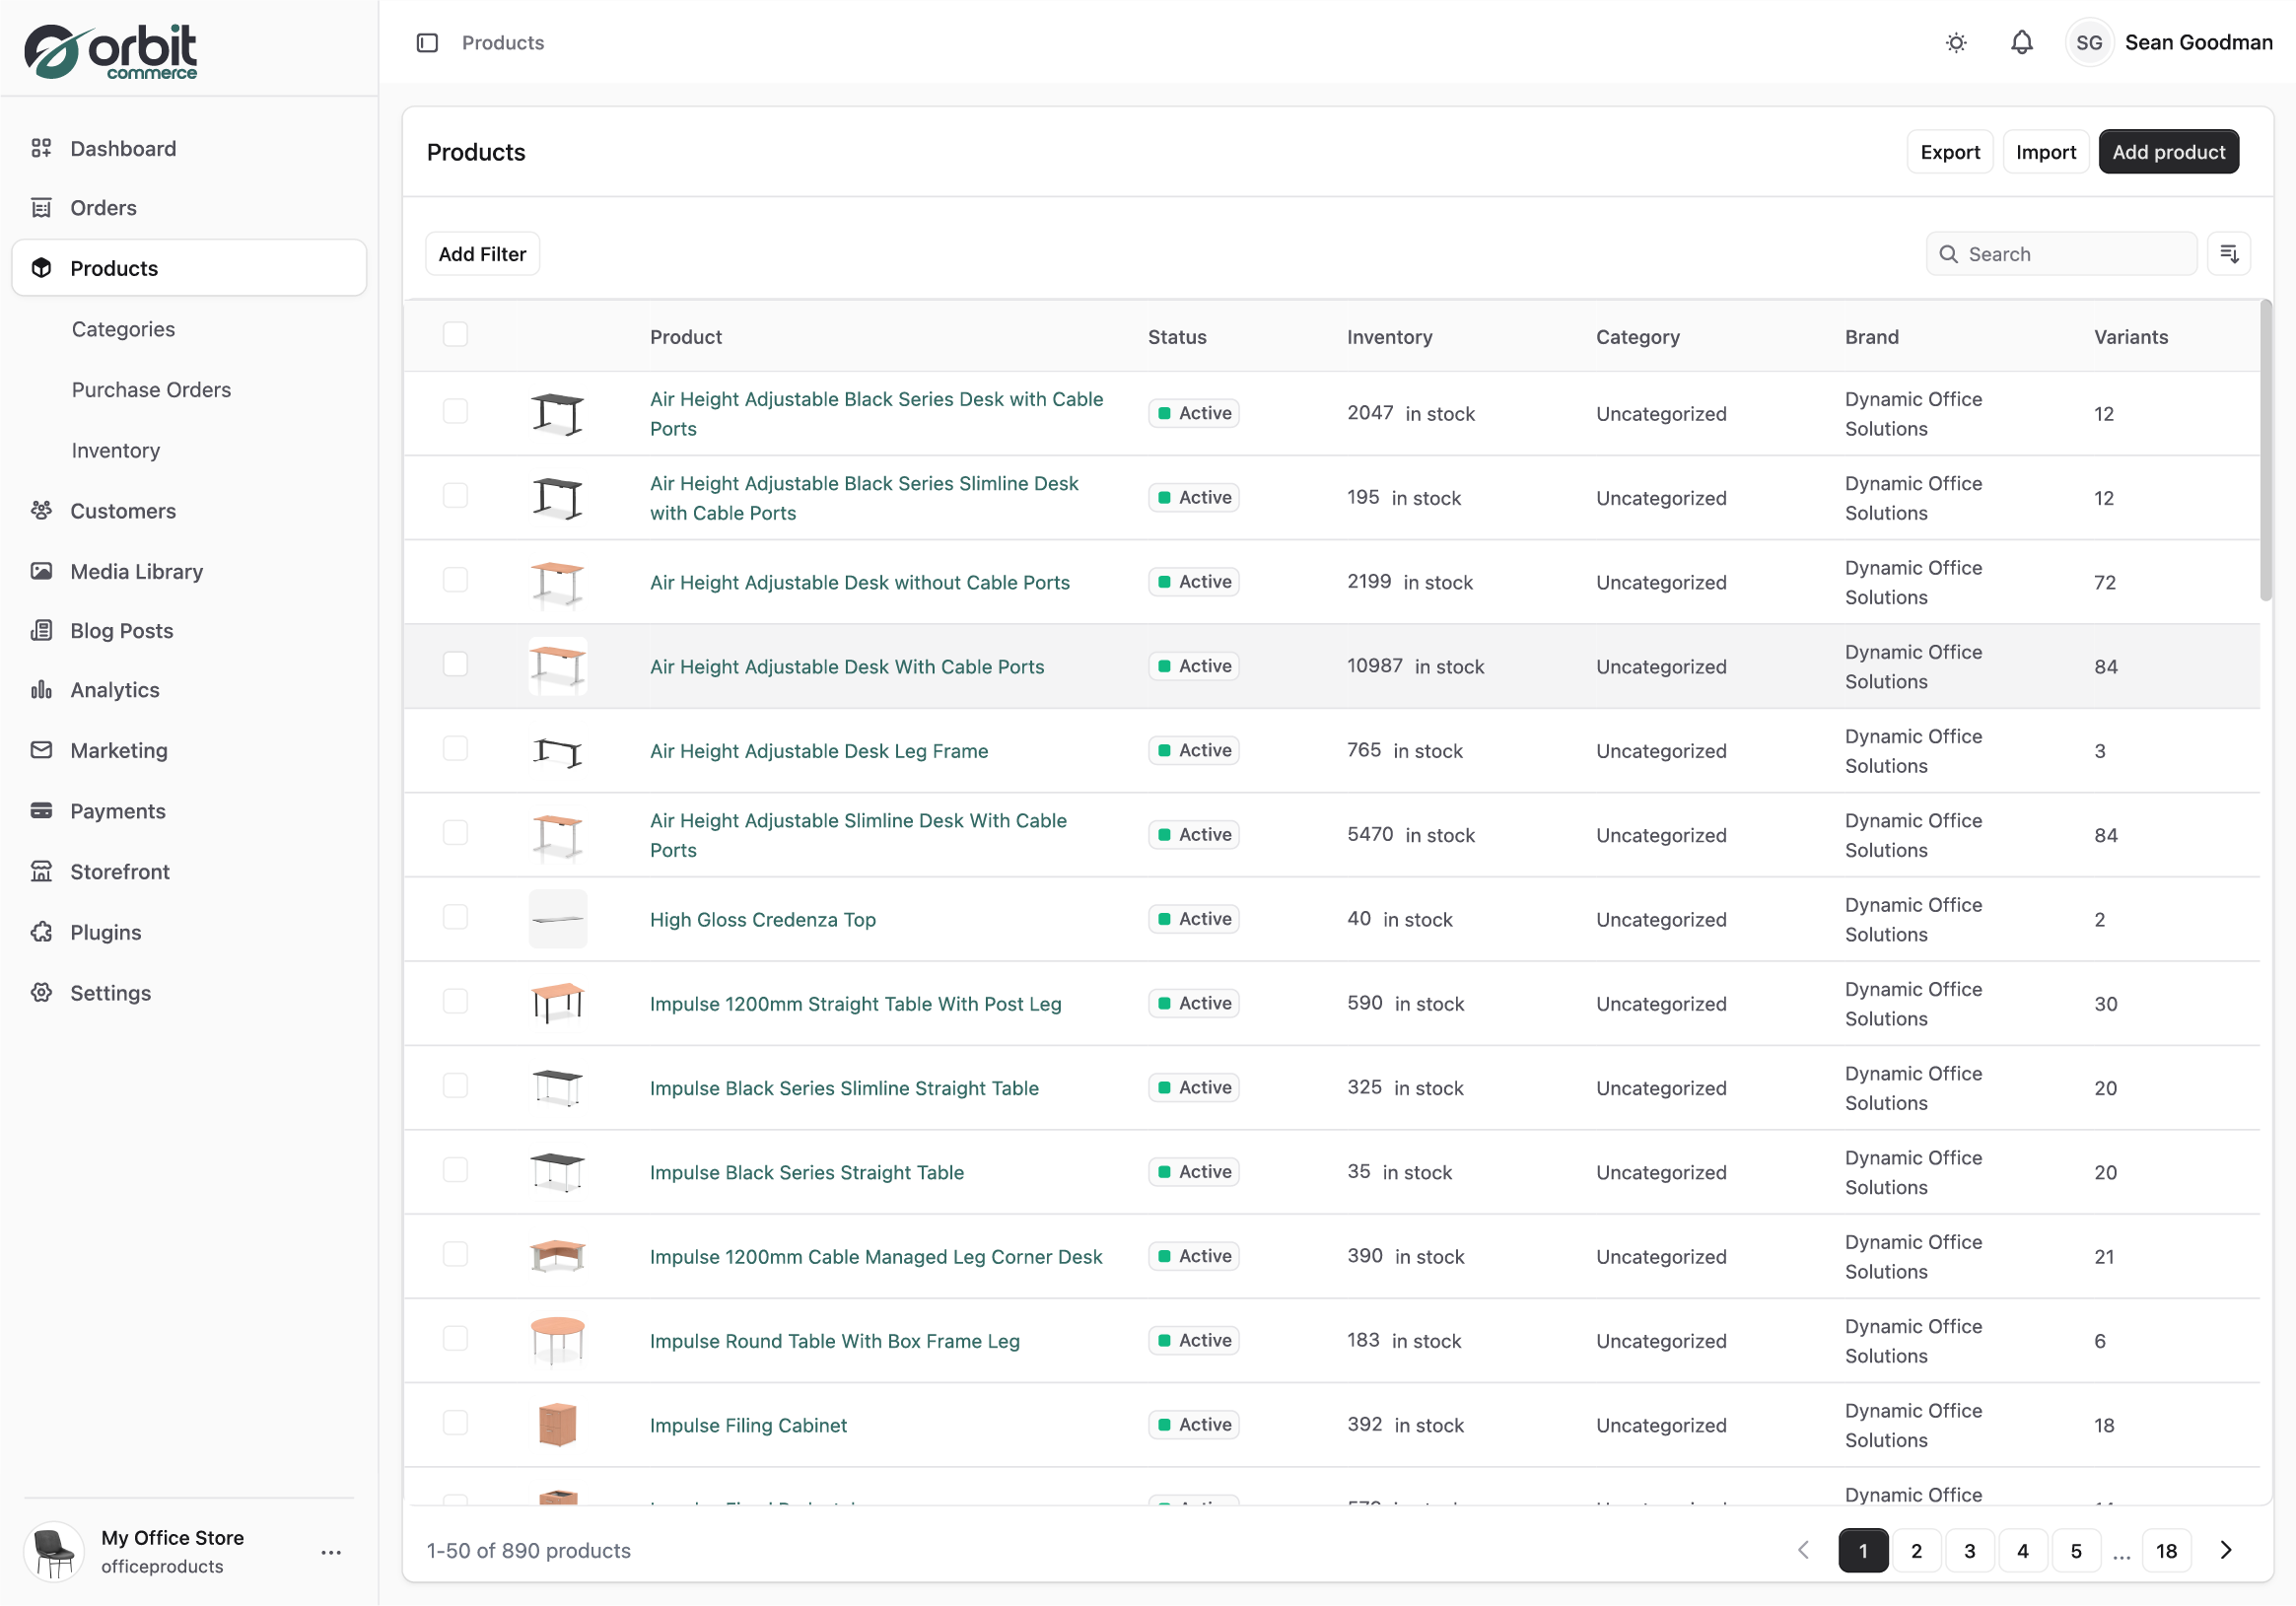Select the High Gloss Credenza Top checkbox

455,918
